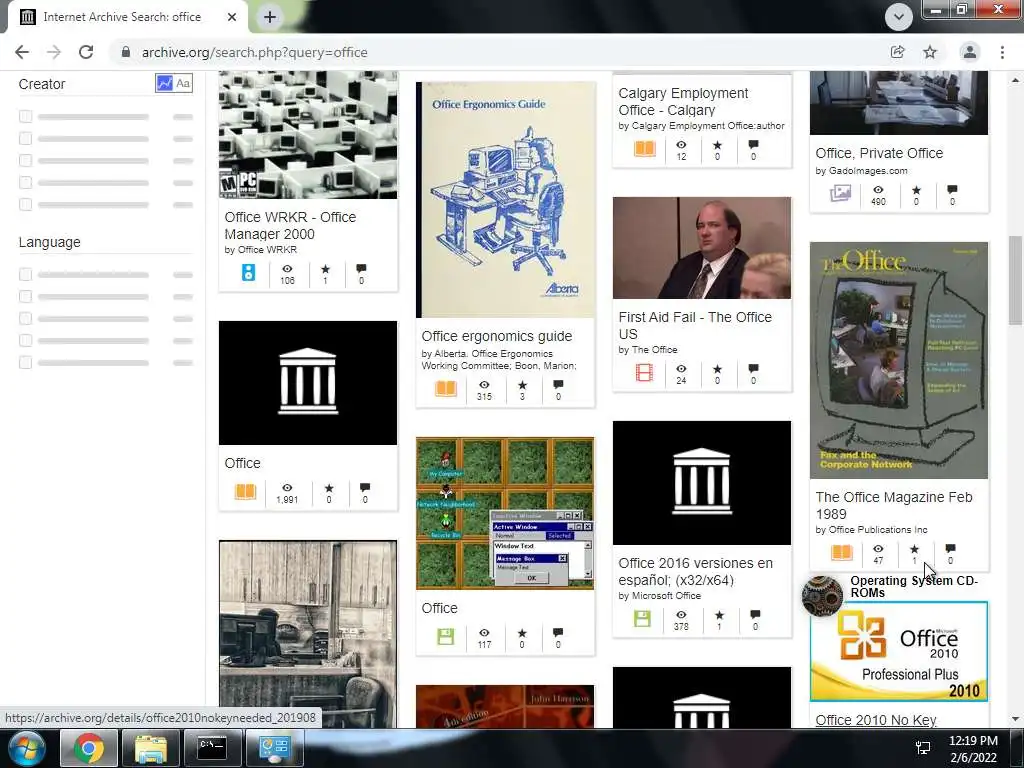Screen dimensions: 1024x768
Task: Check the third Language filter checkbox
Action: [x=25, y=318]
